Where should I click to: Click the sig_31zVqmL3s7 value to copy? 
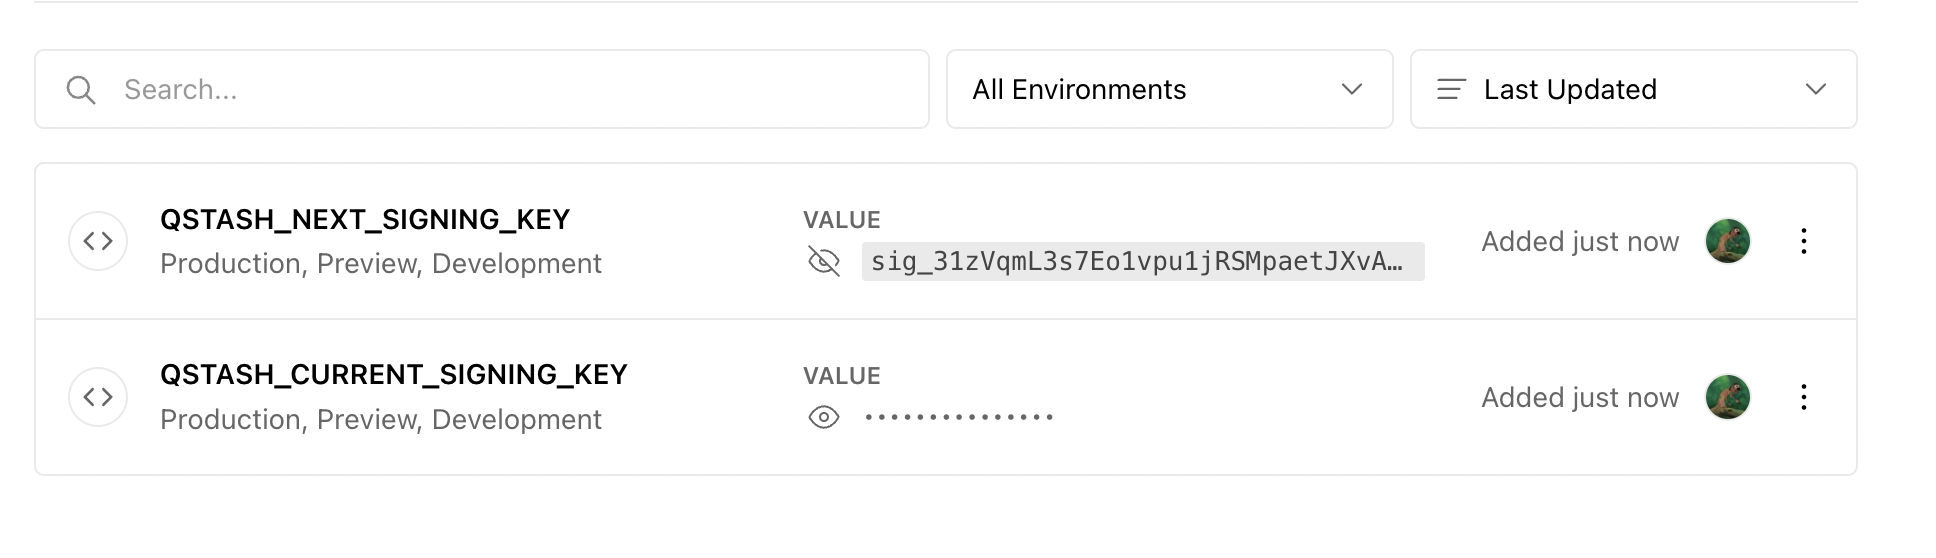point(1143,261)
